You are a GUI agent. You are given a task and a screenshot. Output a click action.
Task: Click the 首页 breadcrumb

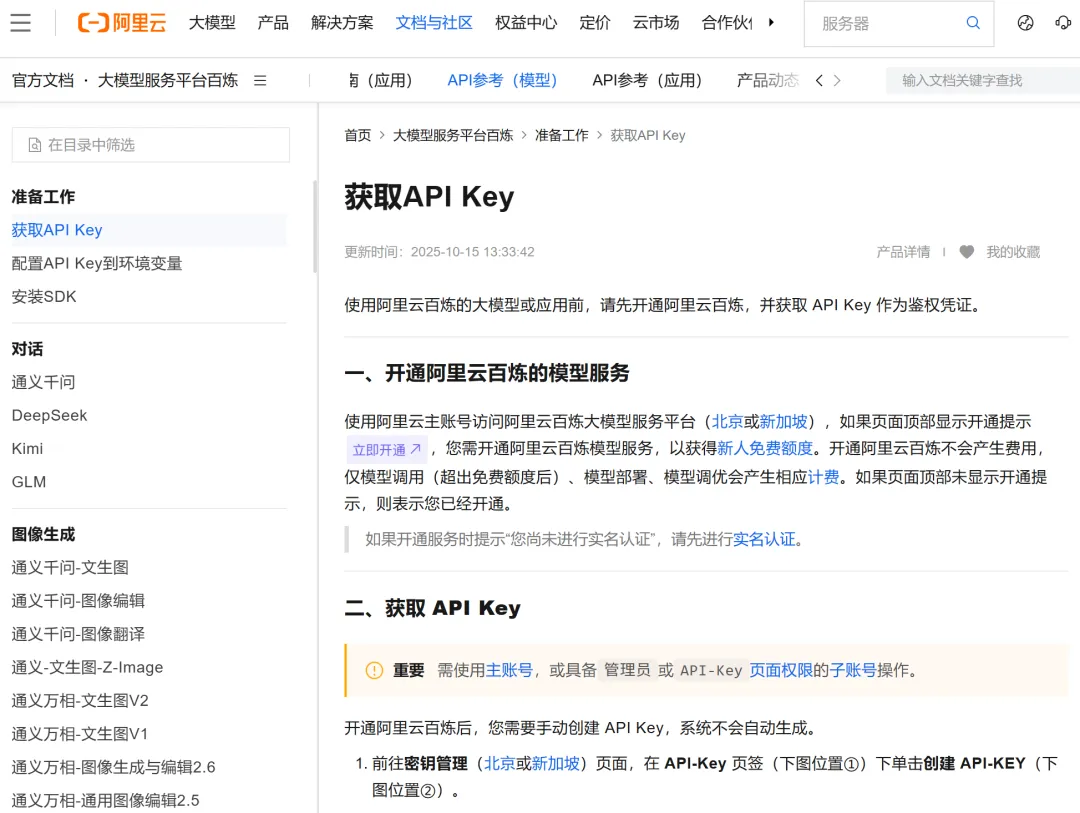click(357, 135)
